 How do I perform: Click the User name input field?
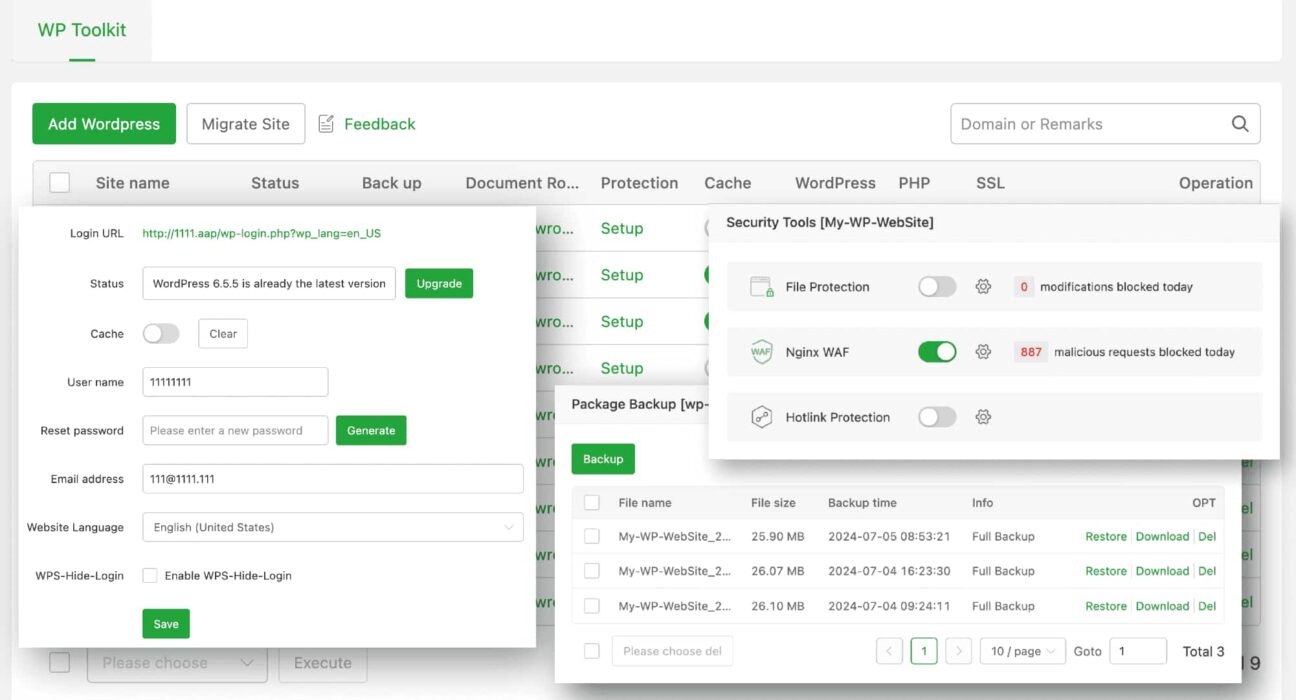pos(235,382)
